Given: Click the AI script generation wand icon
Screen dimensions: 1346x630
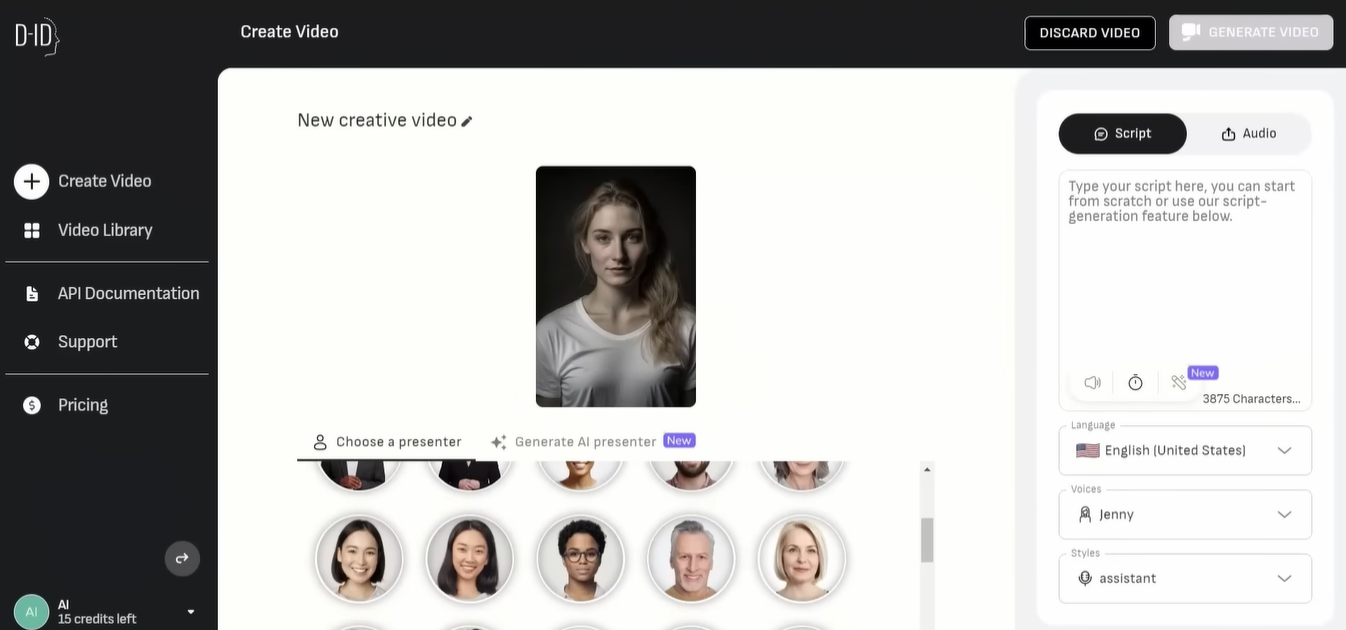Looking at the screenshot, I should 1179,382.
